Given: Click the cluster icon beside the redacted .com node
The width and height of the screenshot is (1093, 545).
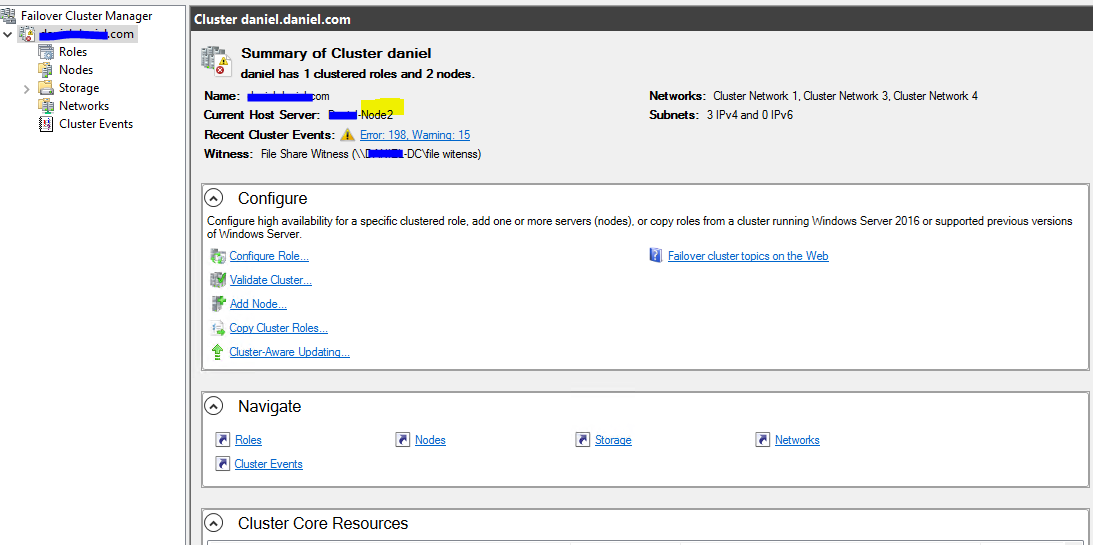Looking at the screenshot, I should pyautogui.click(x=27, y=33).
